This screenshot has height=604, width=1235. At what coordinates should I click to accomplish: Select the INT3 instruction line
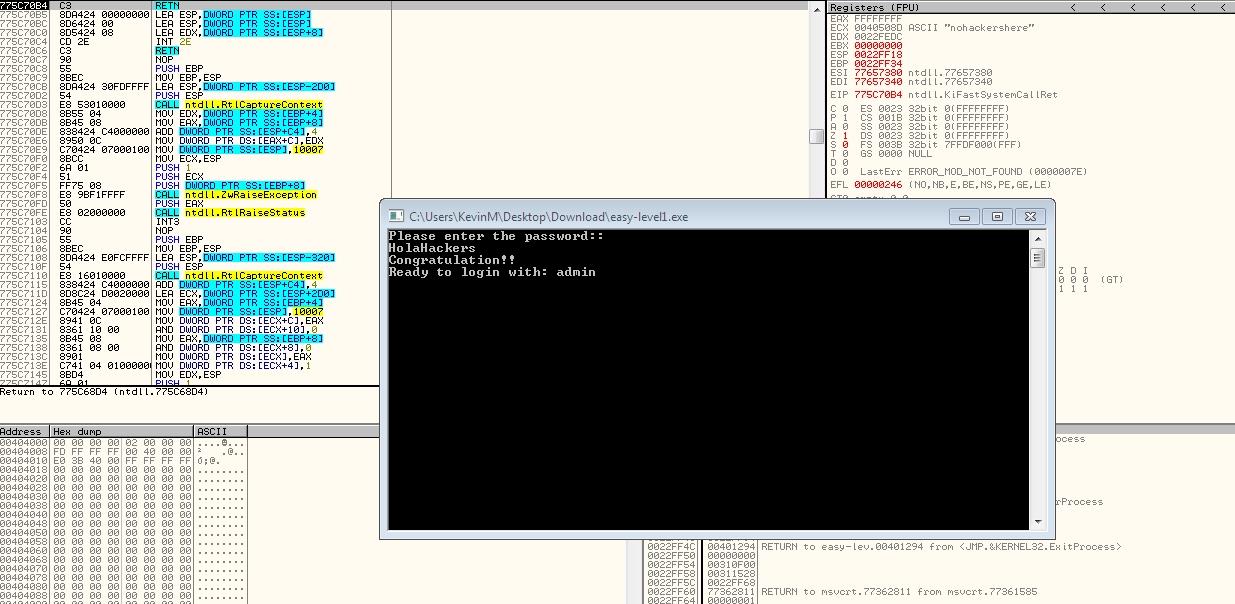coord(167,222)
